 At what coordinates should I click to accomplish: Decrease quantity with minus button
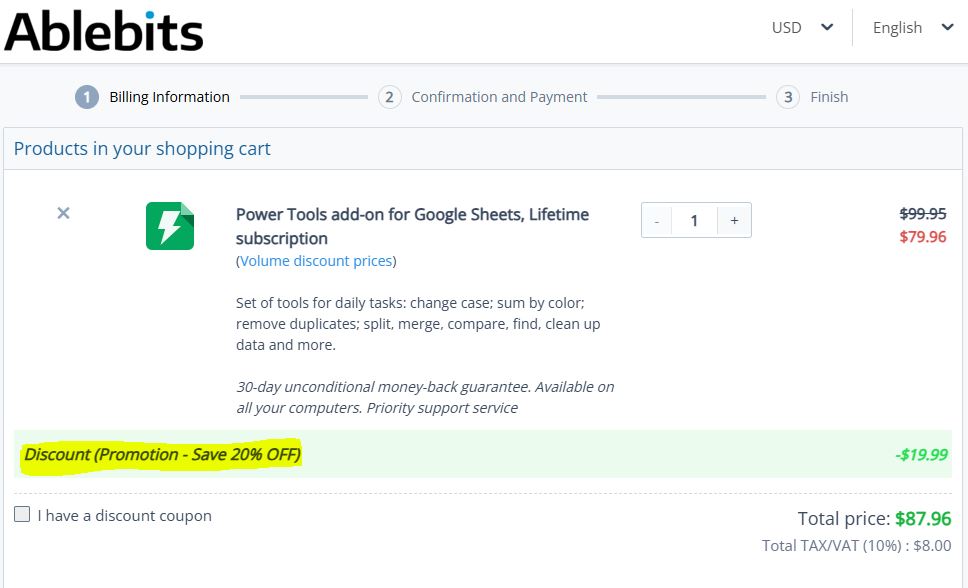coord(657,220)
